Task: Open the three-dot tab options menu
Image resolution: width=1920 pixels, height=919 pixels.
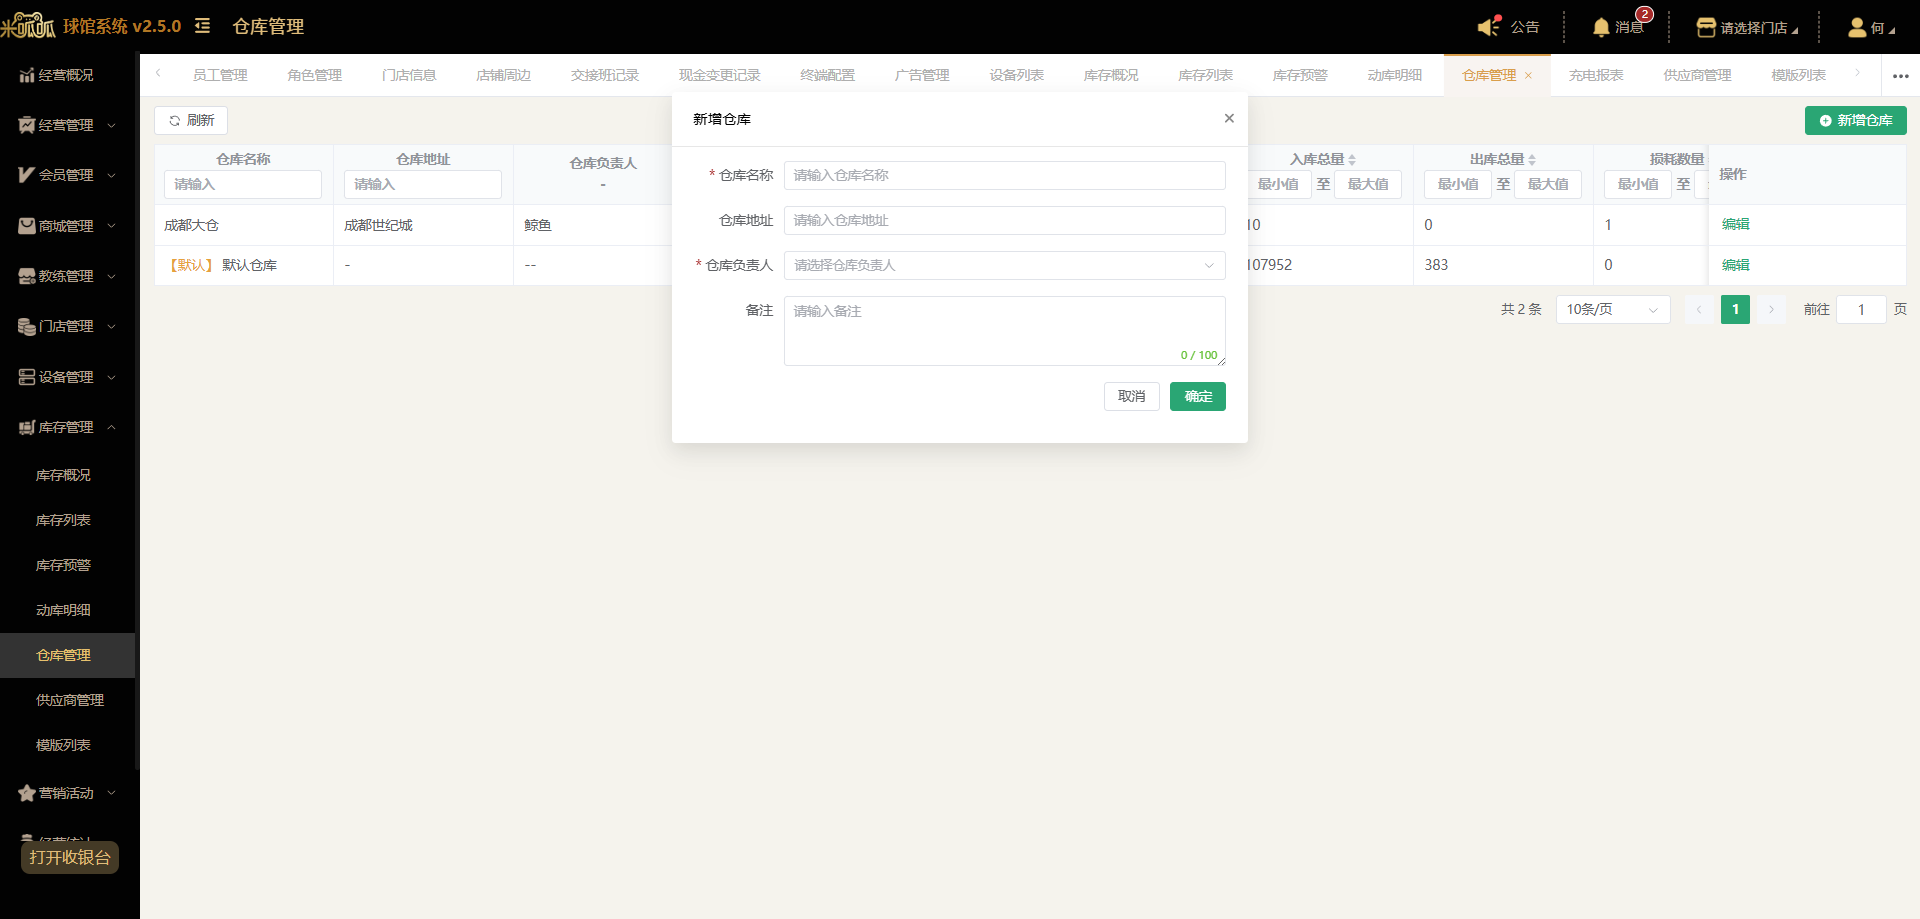Action: 1900,76
